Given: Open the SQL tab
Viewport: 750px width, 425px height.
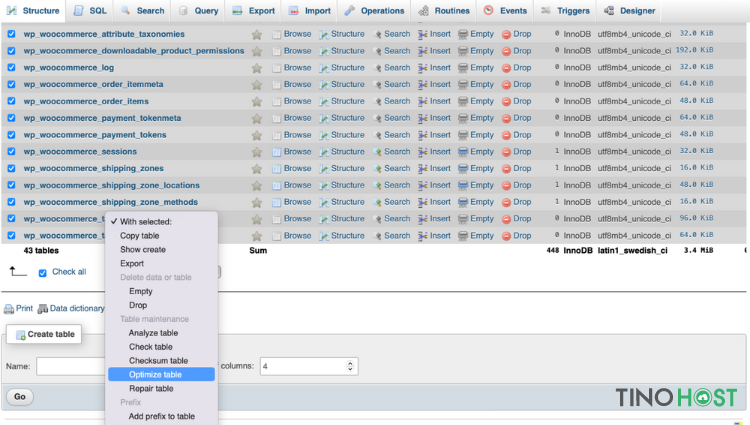Looking at the screenshot, I should 90,11.
